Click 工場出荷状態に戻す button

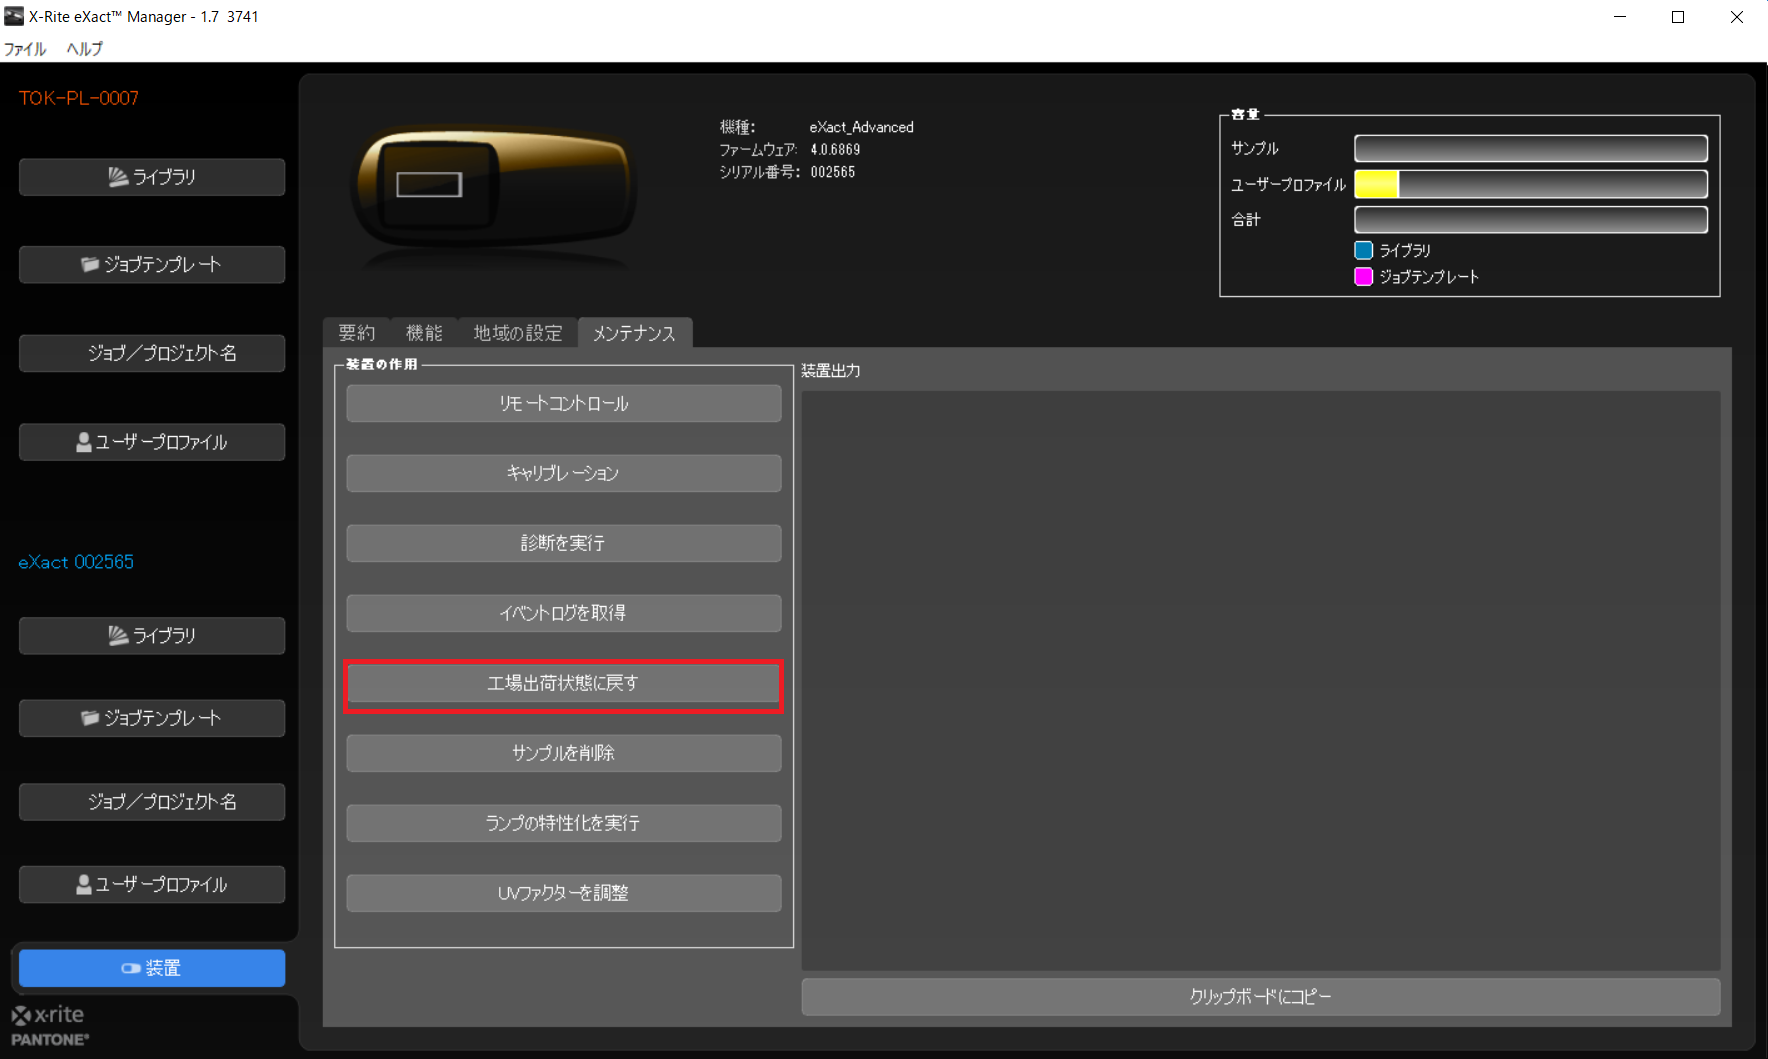564,684
